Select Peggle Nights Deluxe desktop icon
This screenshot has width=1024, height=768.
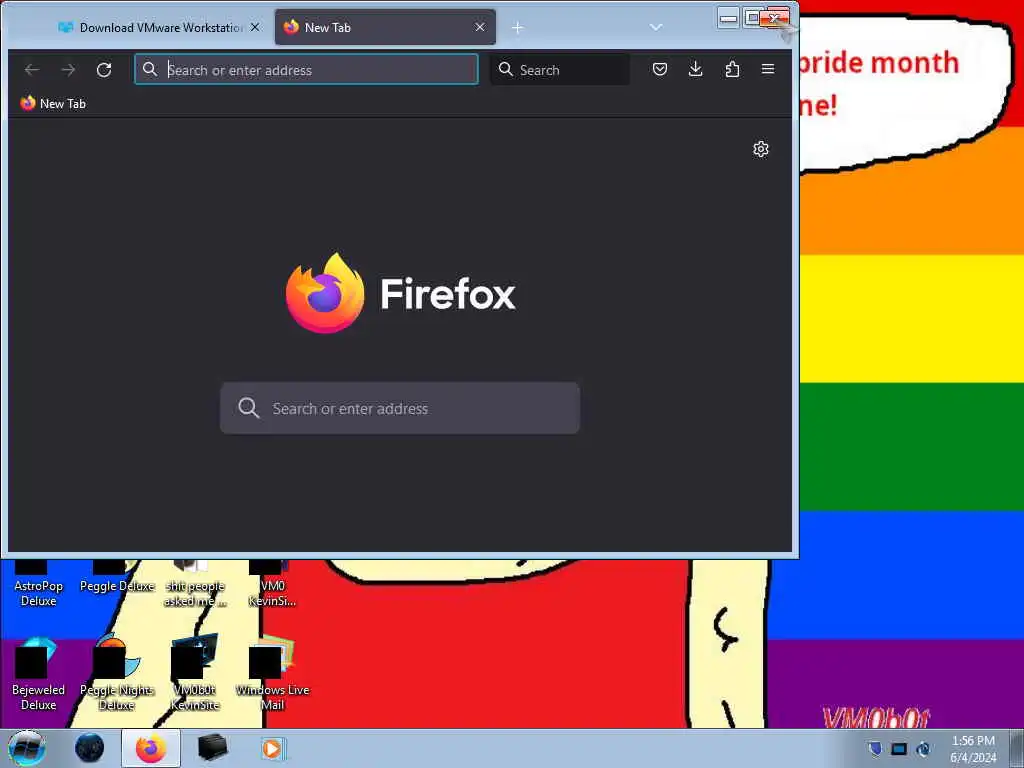tap(117, 675)
